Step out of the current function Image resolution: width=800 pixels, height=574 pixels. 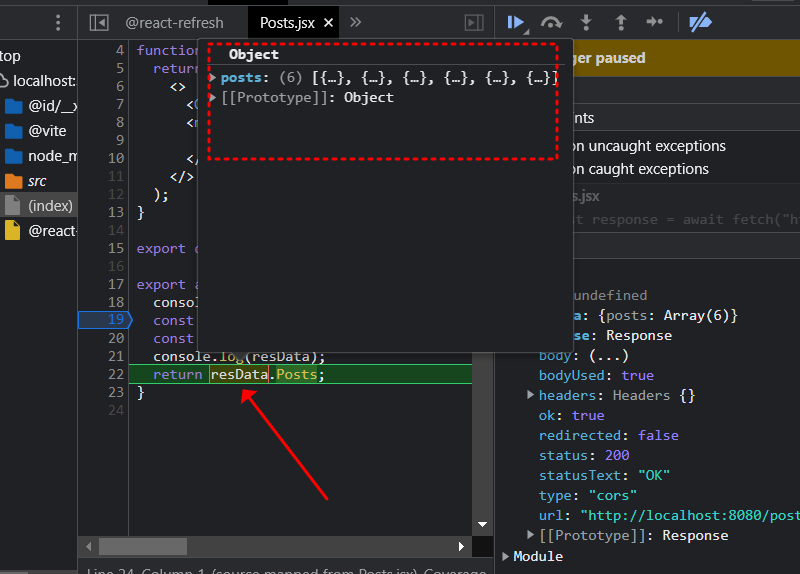pos(620,22)
